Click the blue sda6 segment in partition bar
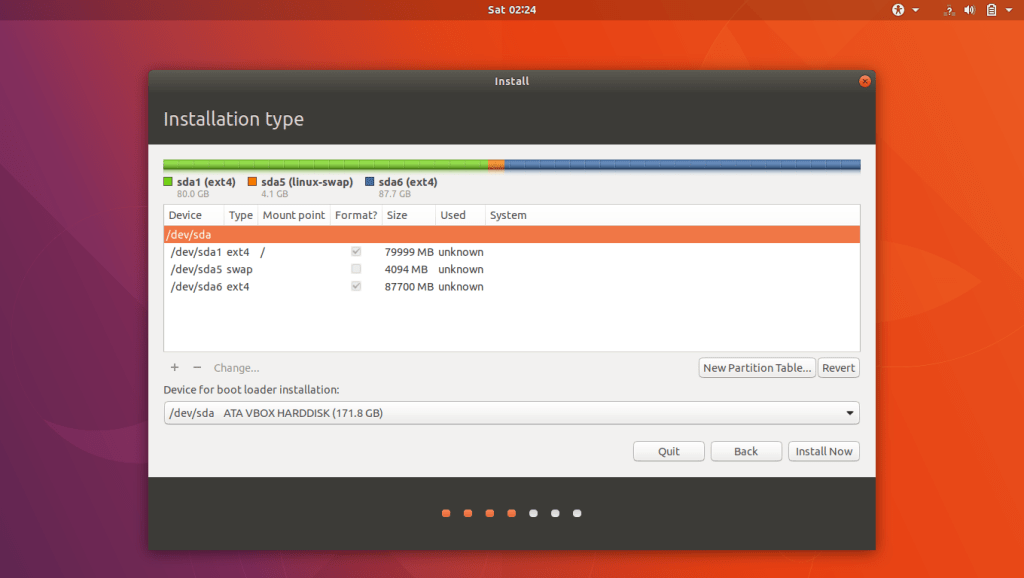This screenshot has width=1024, height=578. 680,164
